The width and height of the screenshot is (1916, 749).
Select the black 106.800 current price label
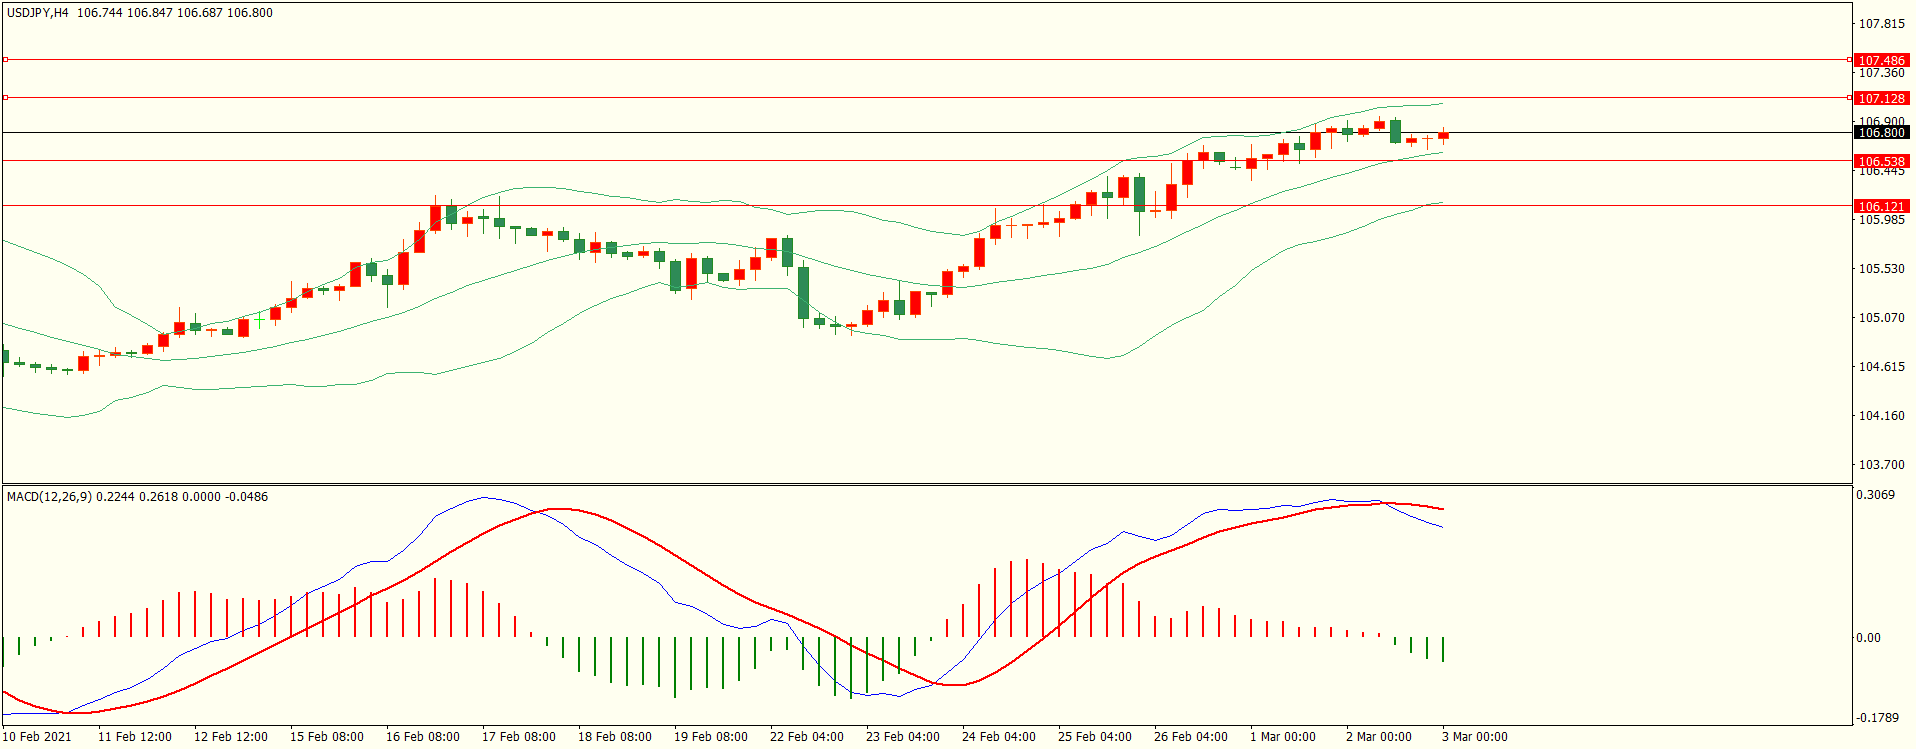[x=1881, y=133]
